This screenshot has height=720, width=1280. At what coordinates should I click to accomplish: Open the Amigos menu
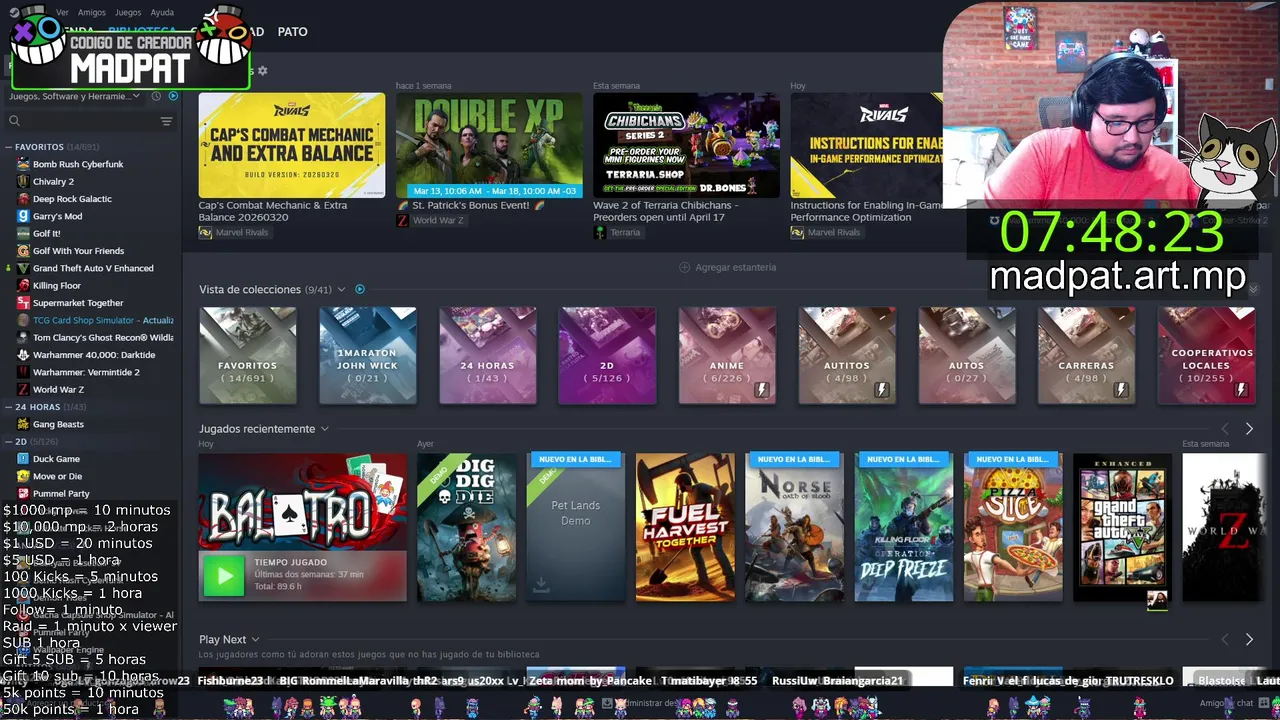pyautogui.click(x=92, y=12)
